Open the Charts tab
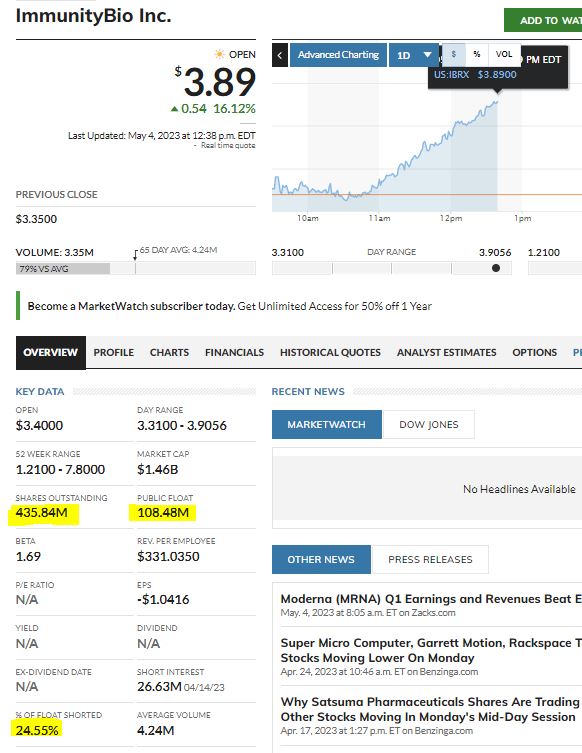Image resolution: width=582 pixels, height=753 pixels. click(x=169, y=352)
